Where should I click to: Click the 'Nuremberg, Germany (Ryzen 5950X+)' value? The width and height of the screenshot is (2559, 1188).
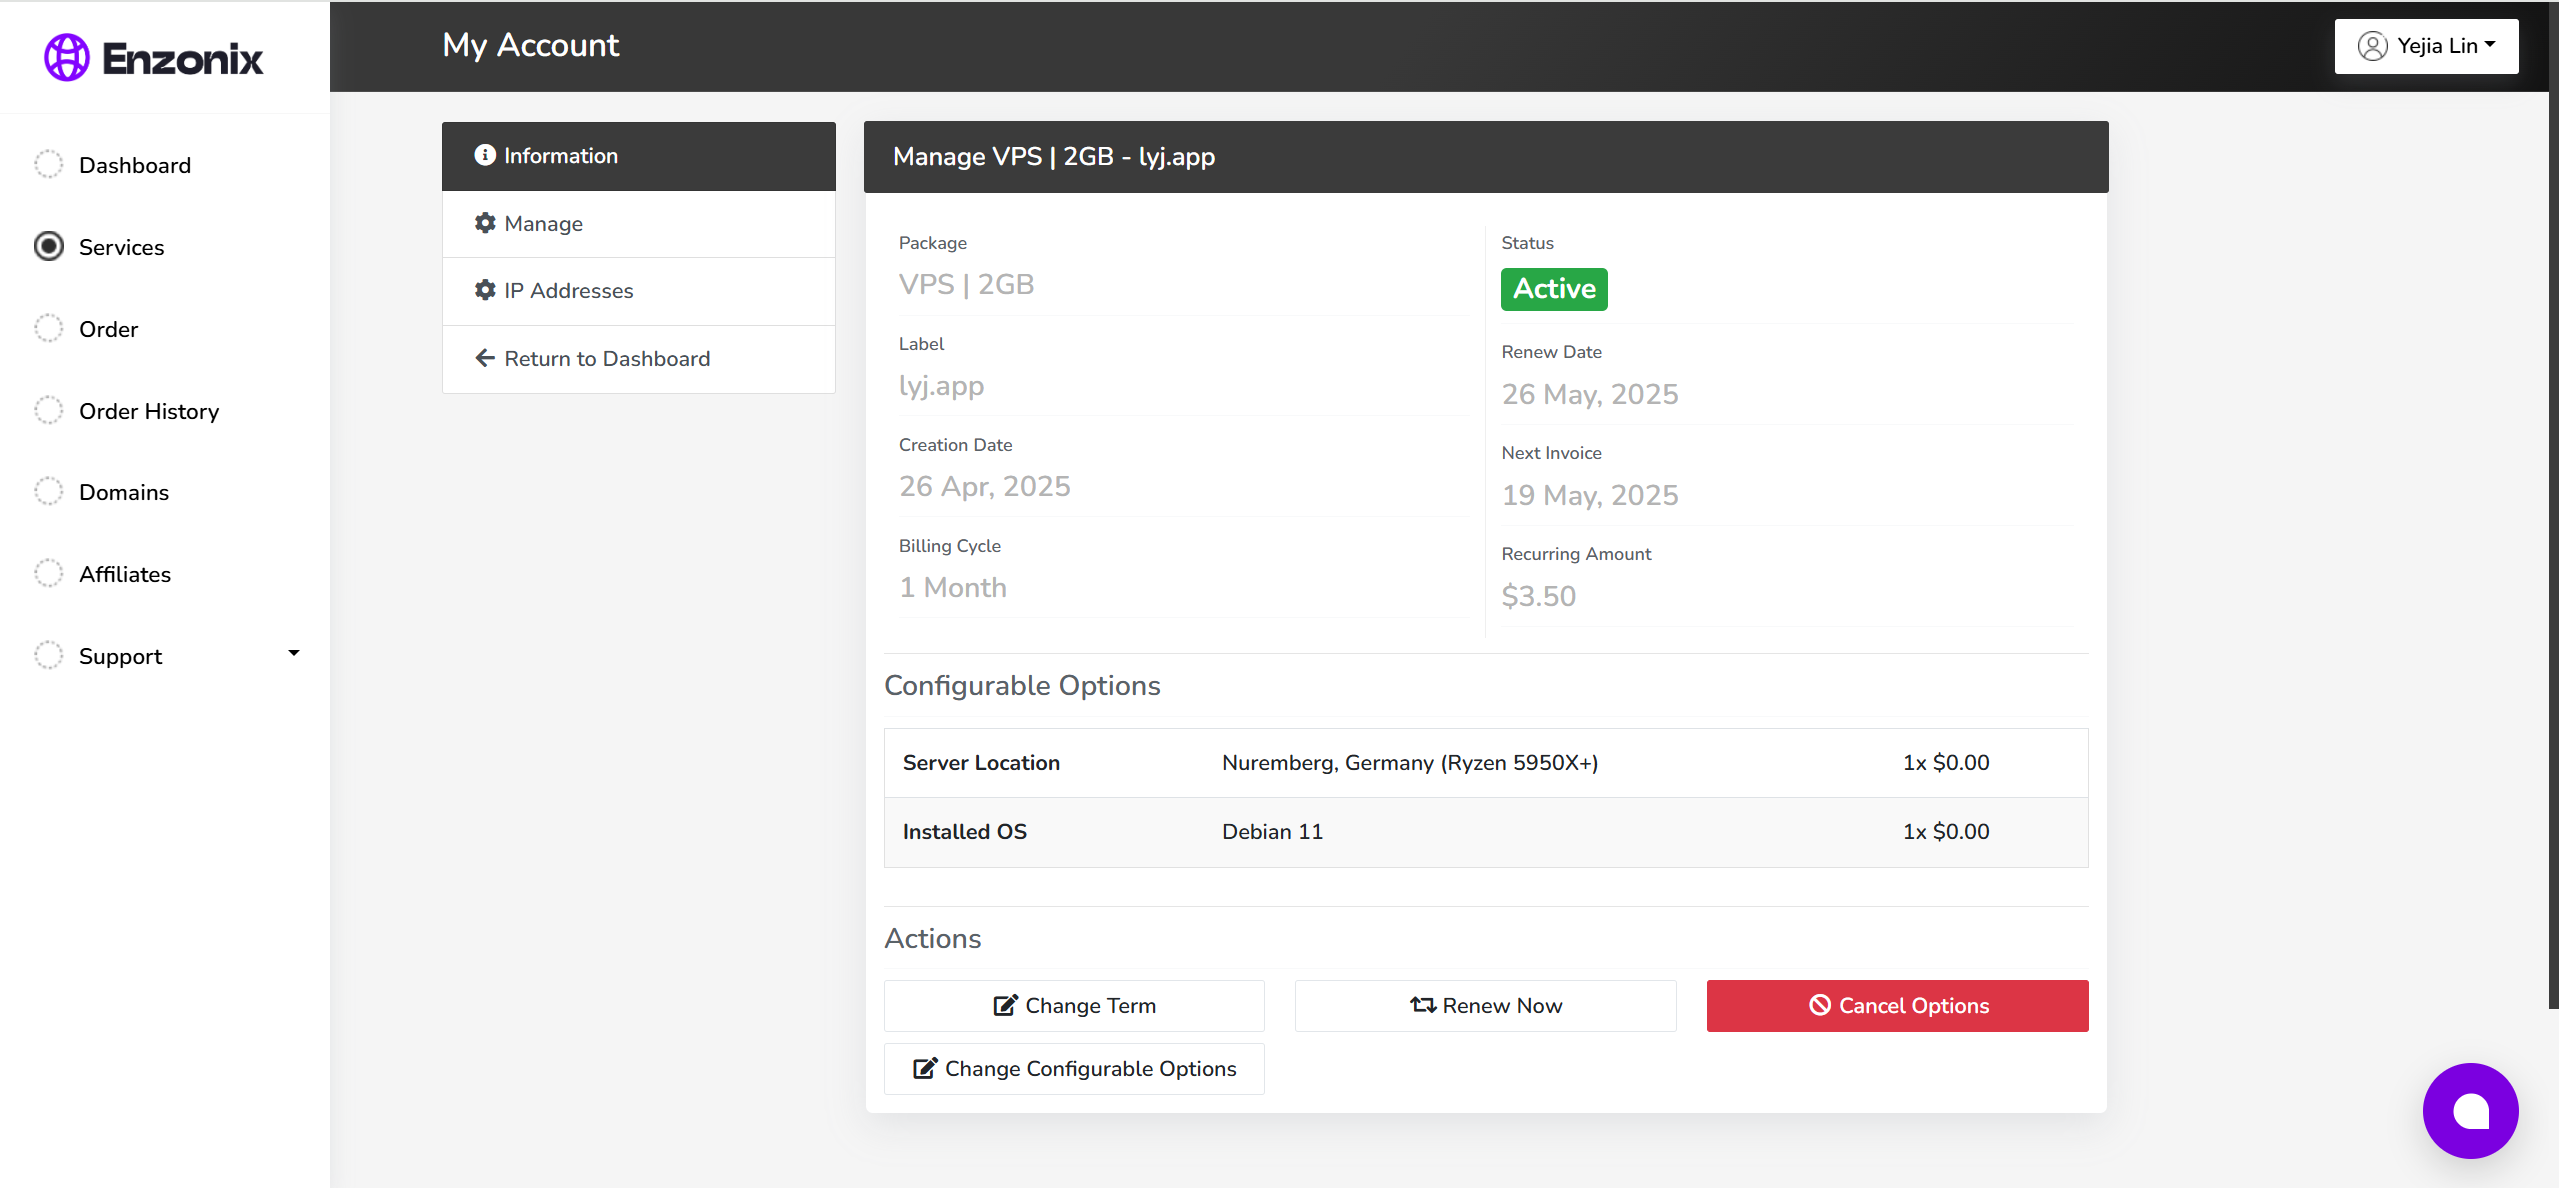click(x=1410, y=763)
